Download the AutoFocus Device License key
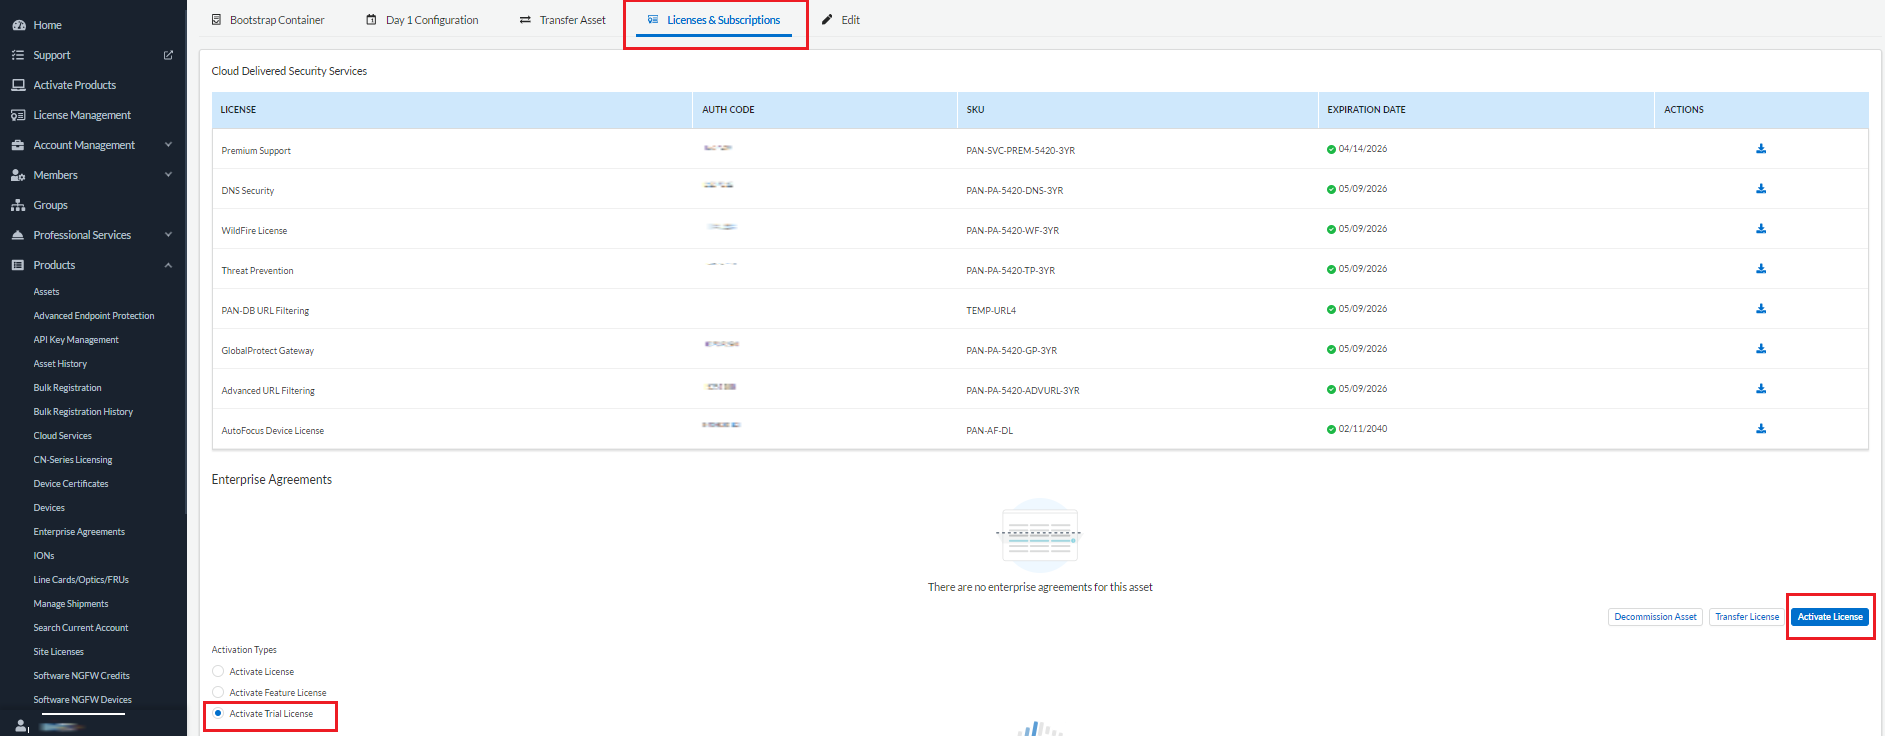The width and height of the screenshot is (1885, 736). click(x=1761, y=429)
